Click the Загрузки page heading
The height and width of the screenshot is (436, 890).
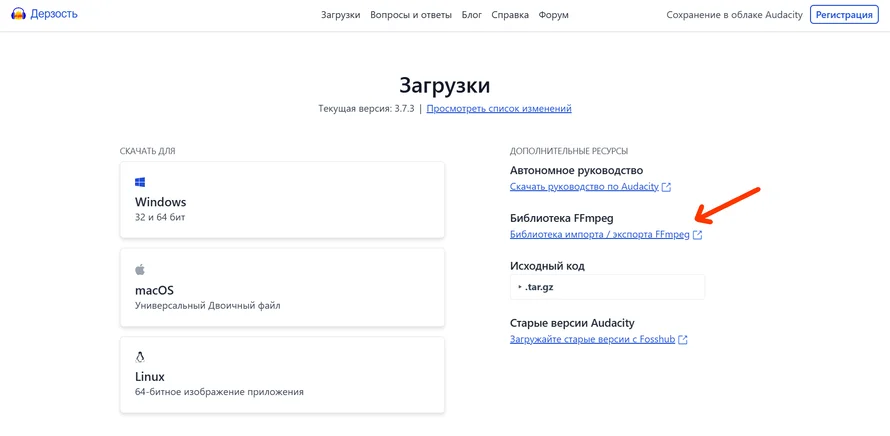[445, 85]
